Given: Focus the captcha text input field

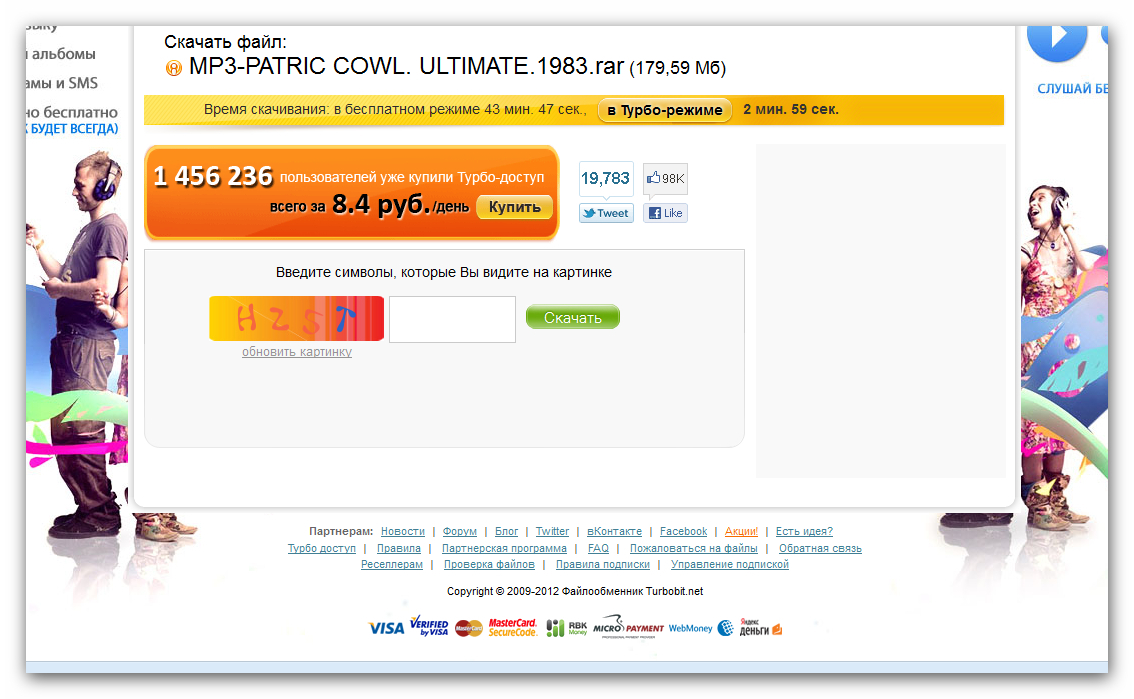Looking at the screenshot, I should click(452, 319).
